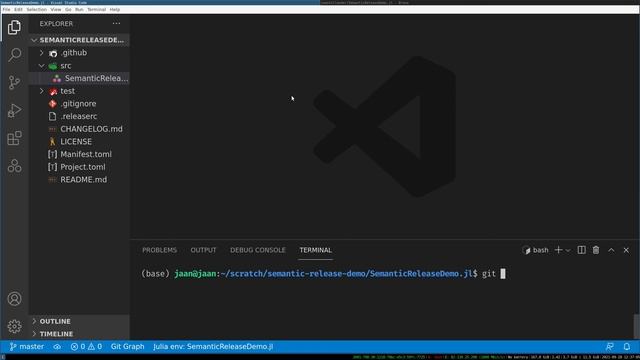Split the terminal panel

click(581, 250)
